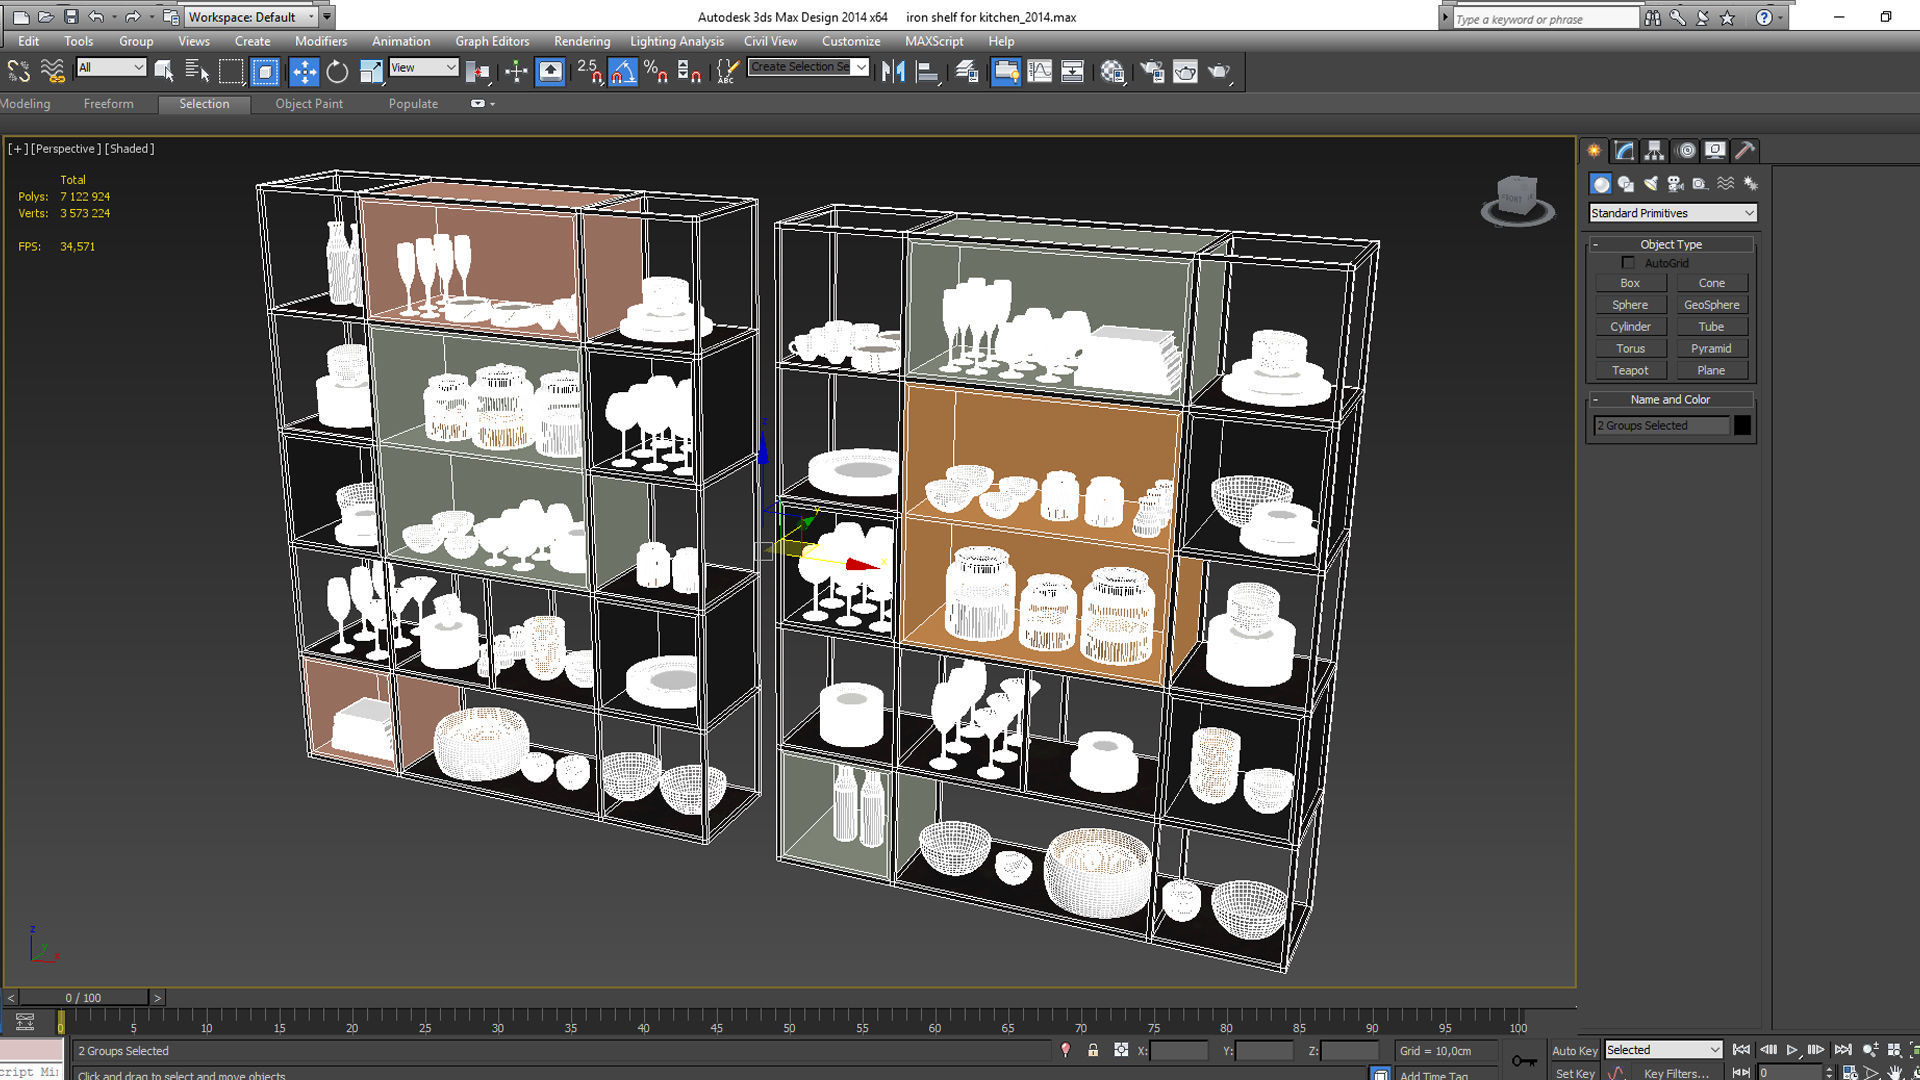Open the Render Setup dialog
This screenshot has width=1920, height=1080.
coord(1151,71)
